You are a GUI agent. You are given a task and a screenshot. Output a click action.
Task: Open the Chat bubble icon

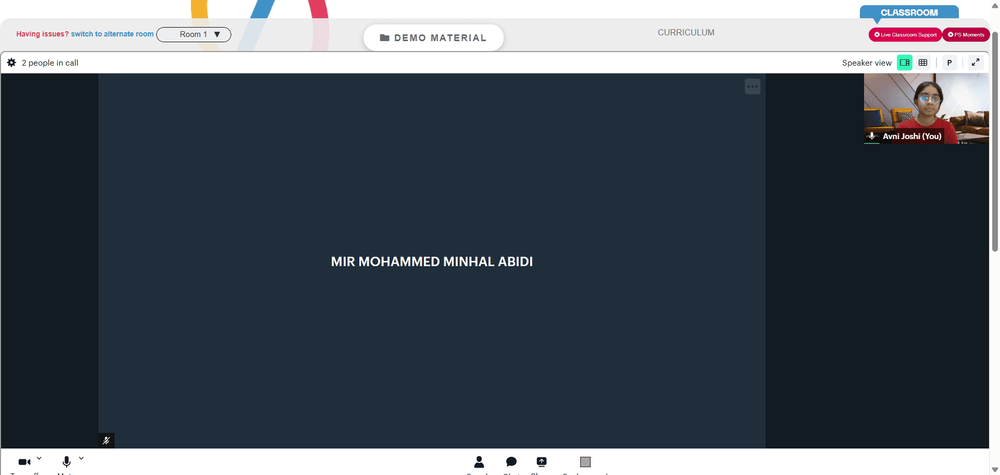[x=511, y=462]
